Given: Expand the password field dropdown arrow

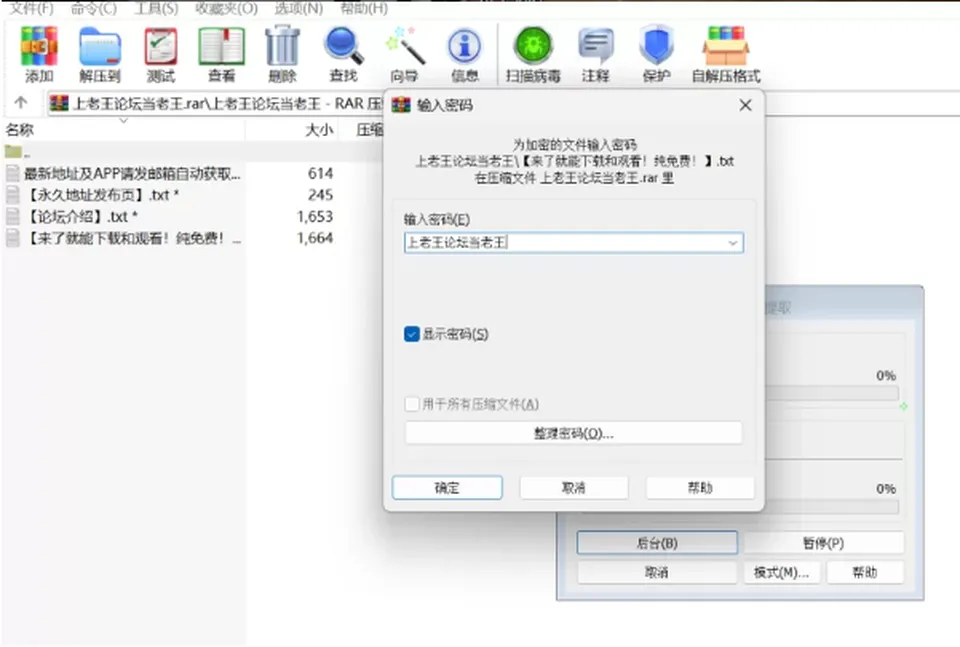Looking at the screenshot, I should click(x=732, y=243).
